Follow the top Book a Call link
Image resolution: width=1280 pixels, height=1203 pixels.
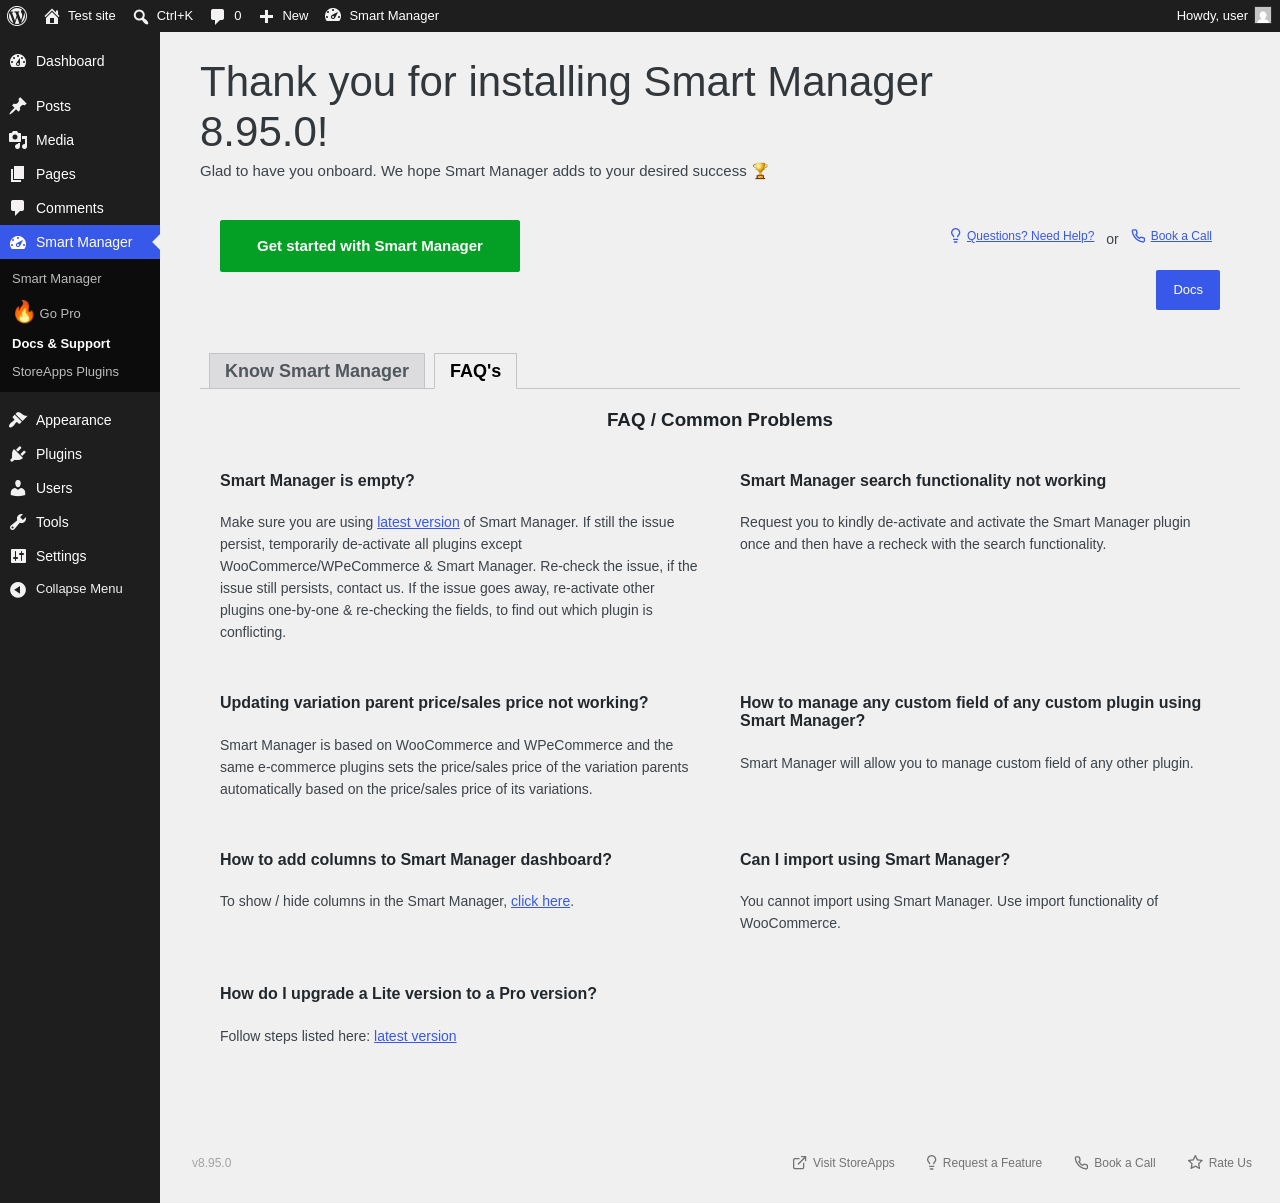[x=1181, y=236]
